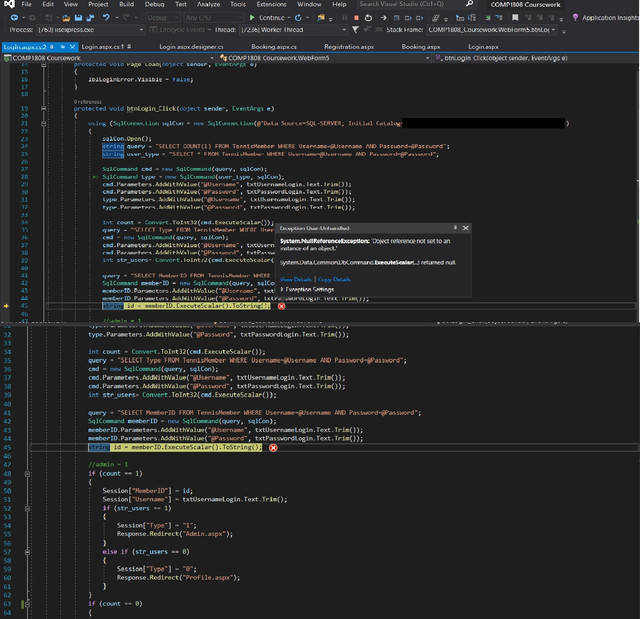Switch to the Login.aspx.cs:1 tab
Screen dimensions: 640x619
[x=102, y=47]
